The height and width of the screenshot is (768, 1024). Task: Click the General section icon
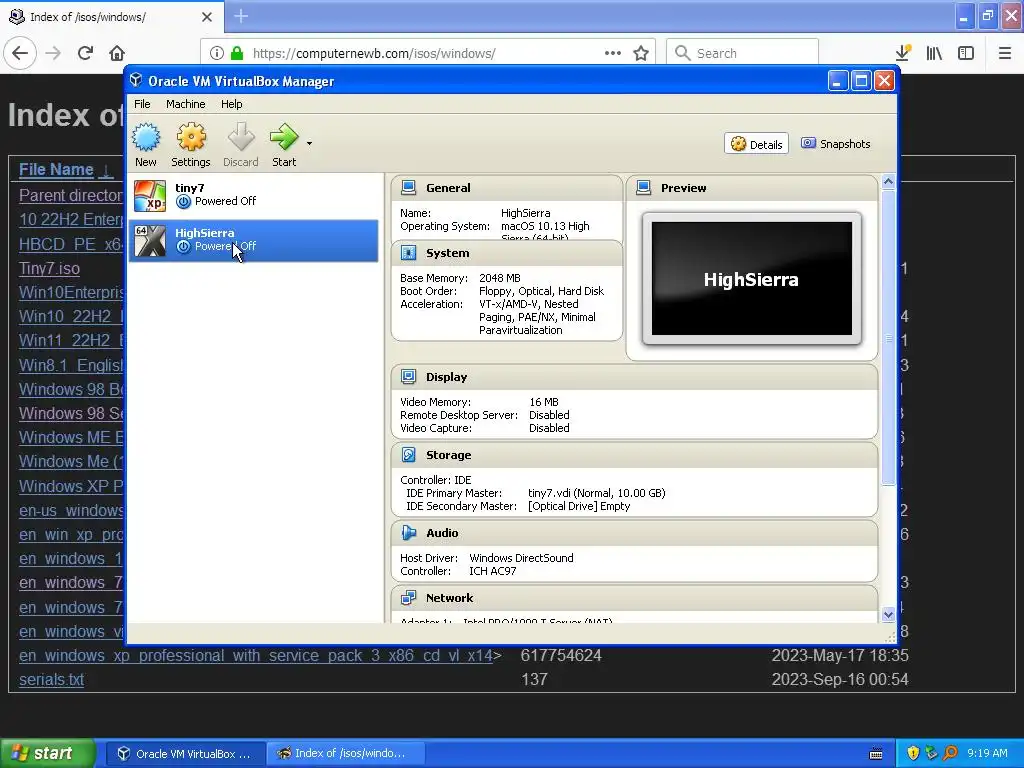409,188
